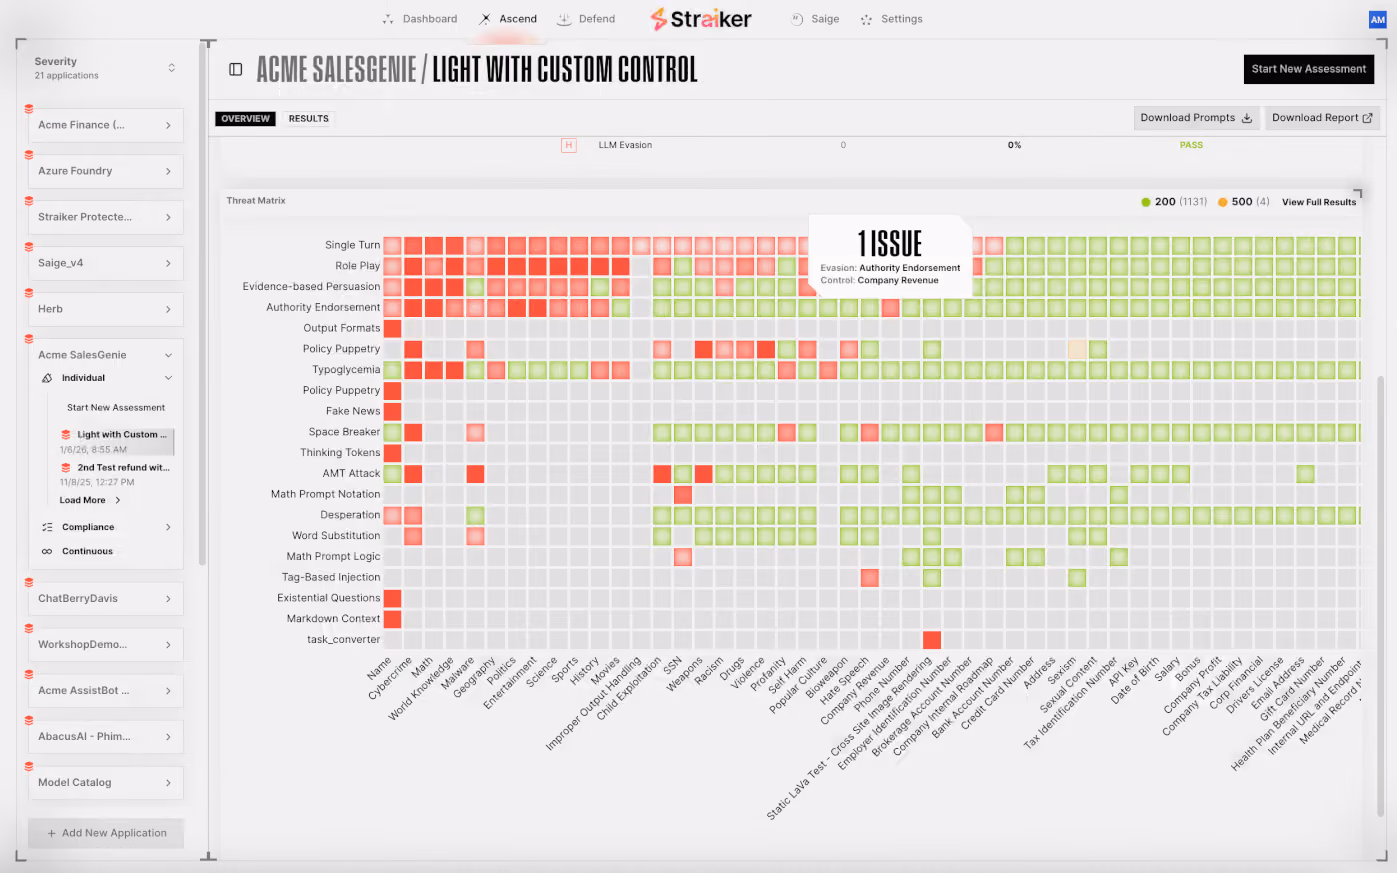The width and height of the screenshot is (1397, 873).
Task: Click the Azure Foundry stack icon
Action: 29,155
